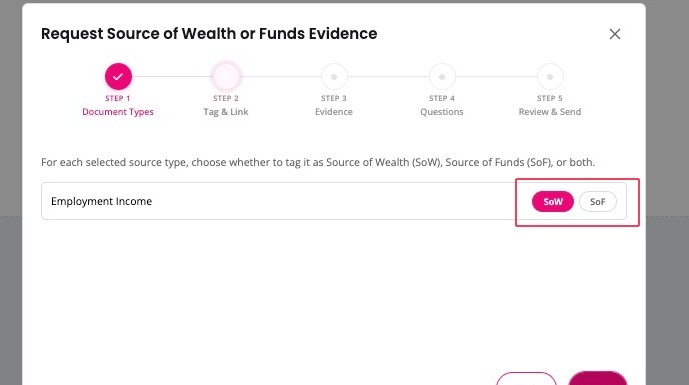Click the Employment Income row text
Image resolution: width=689 pixels, height=385 pixels.
point(102,201)
